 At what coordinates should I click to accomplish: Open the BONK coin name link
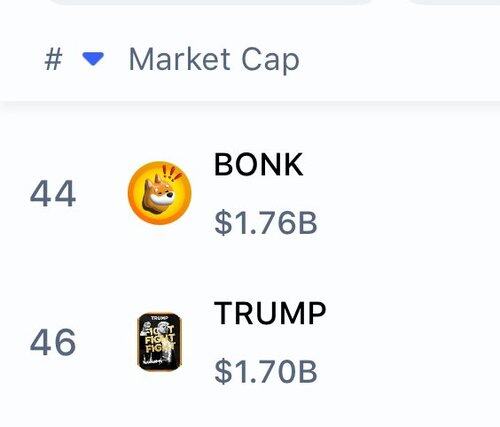click(259, 164)
